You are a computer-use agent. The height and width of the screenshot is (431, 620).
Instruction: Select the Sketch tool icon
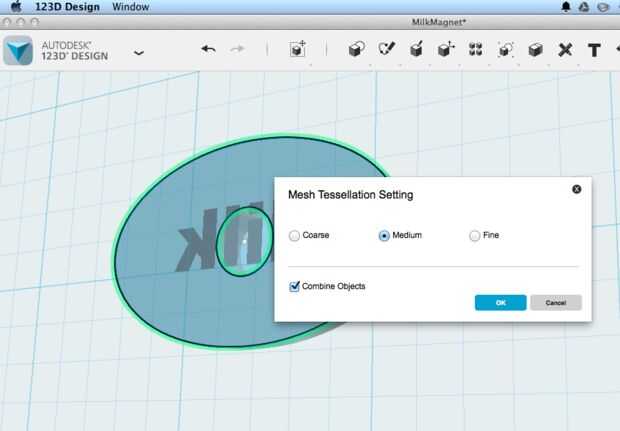tap(386, 49)
